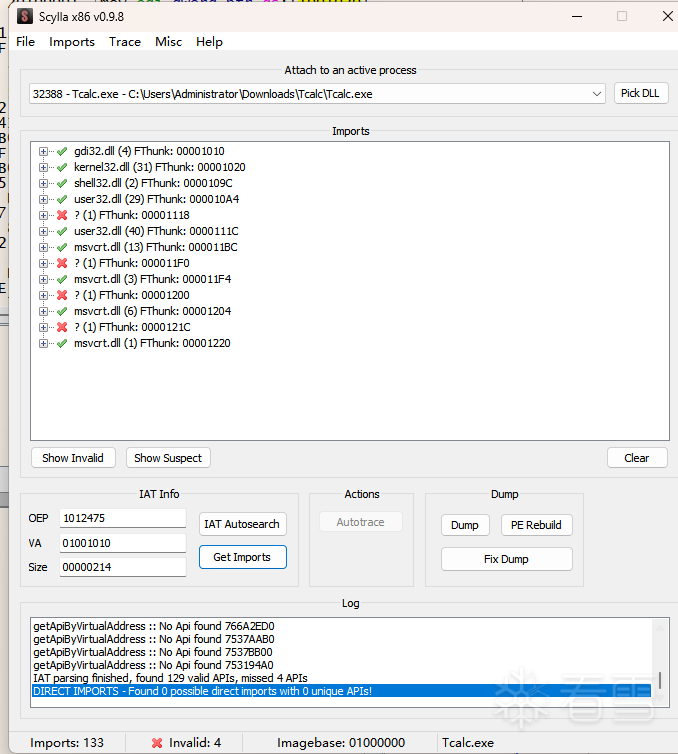Image resolution: width=678 pixels, height=754 pixels.
Task: Expand the kernel32.dll import node
Action: [x=43, y=167]
